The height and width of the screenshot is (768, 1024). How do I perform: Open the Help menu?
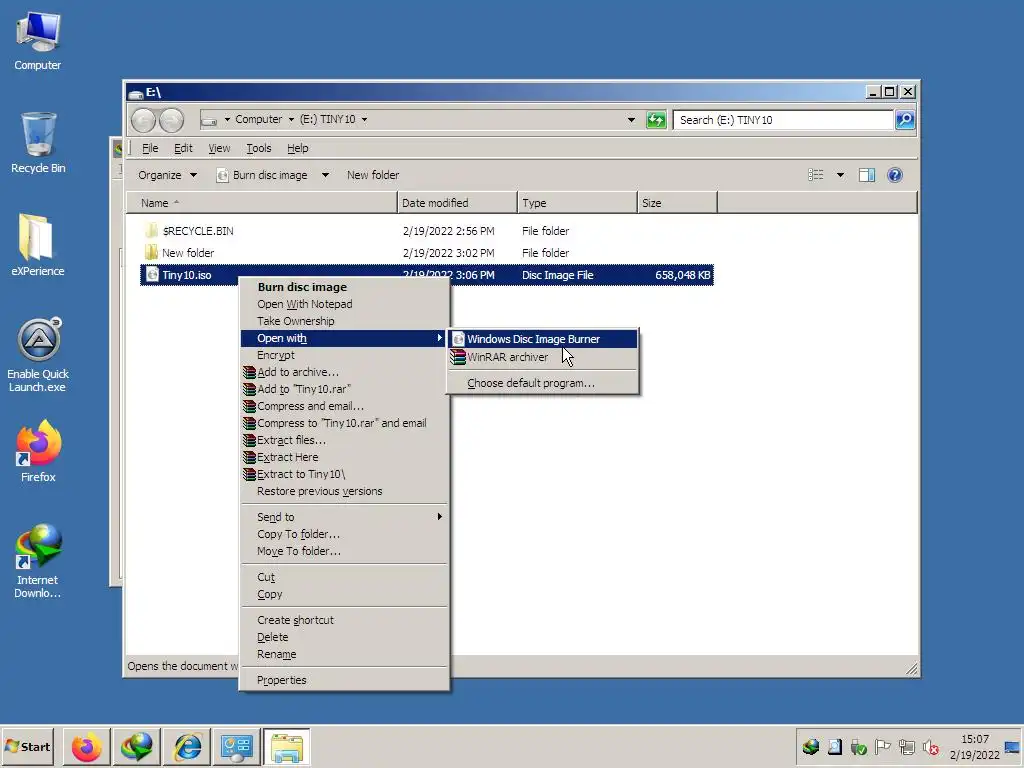(x=298, y=148)
